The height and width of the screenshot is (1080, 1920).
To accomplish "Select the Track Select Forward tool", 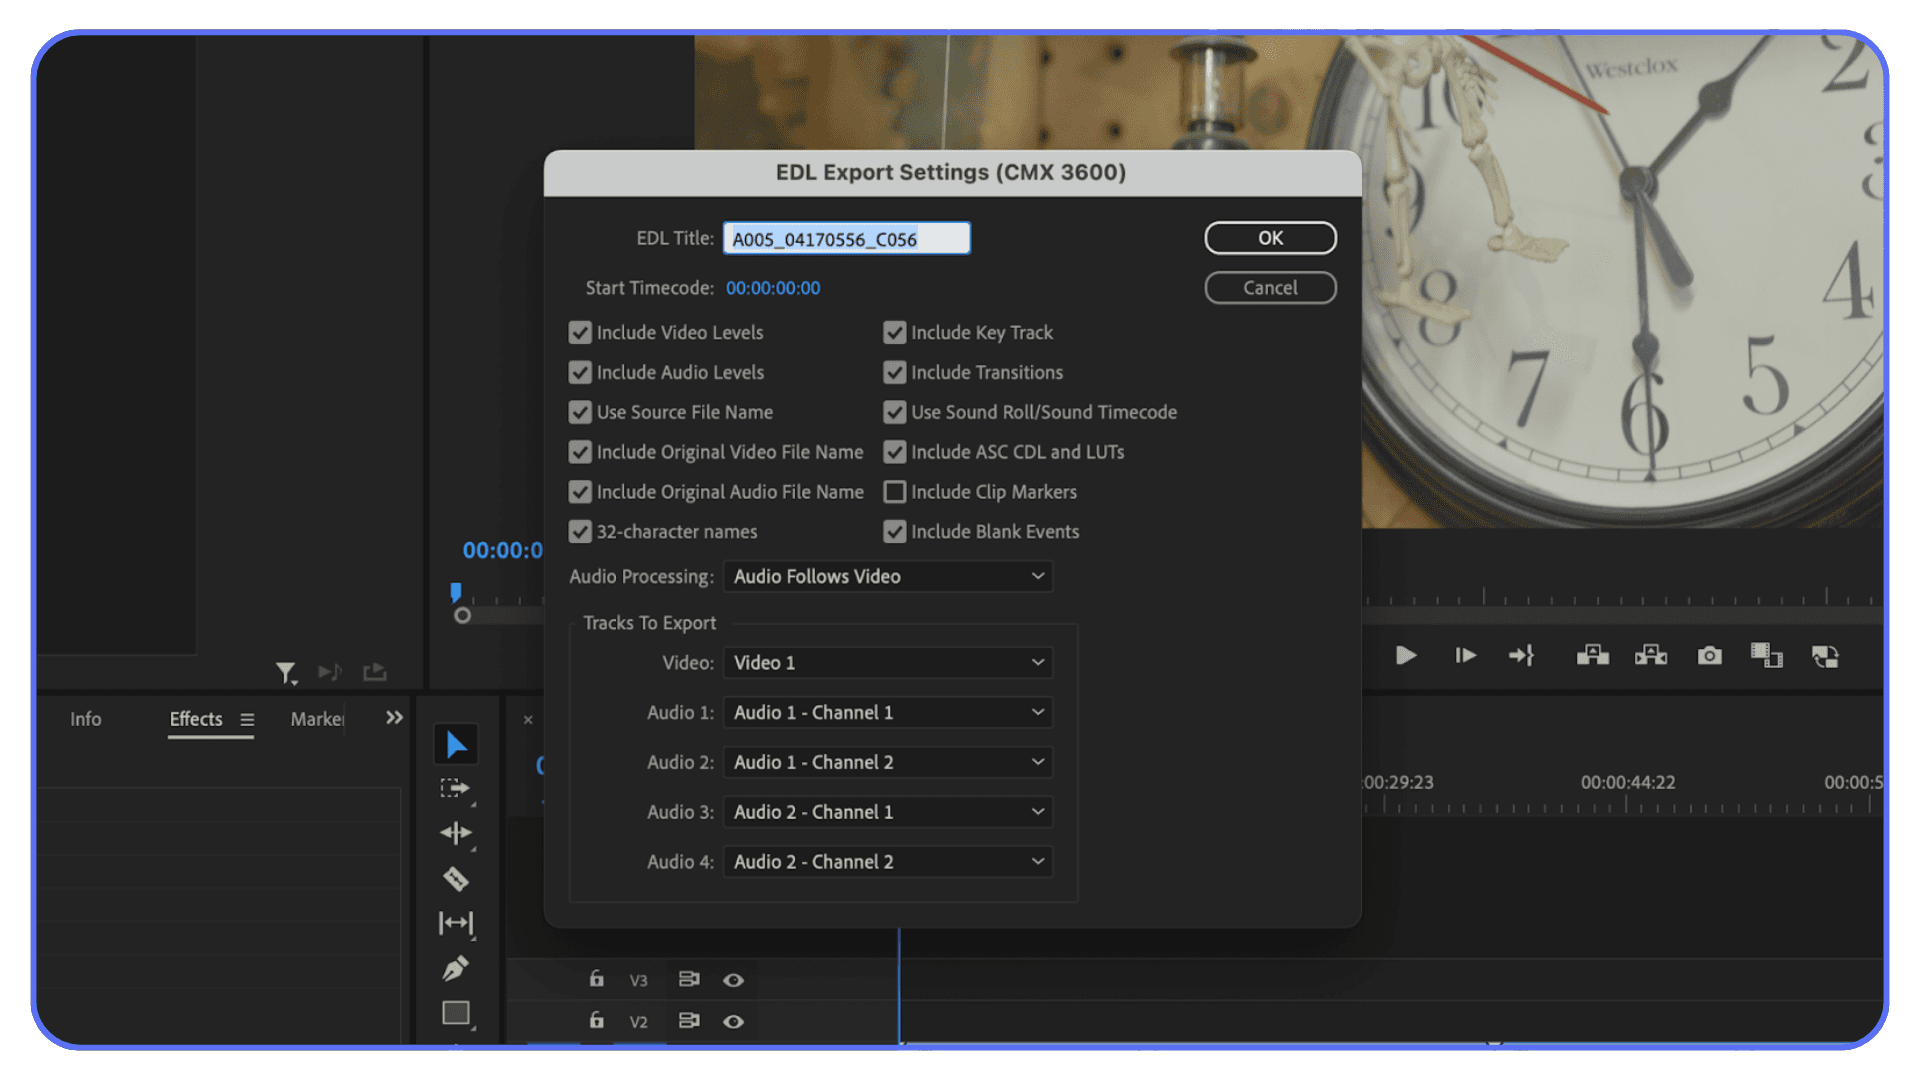I will 456,788.
